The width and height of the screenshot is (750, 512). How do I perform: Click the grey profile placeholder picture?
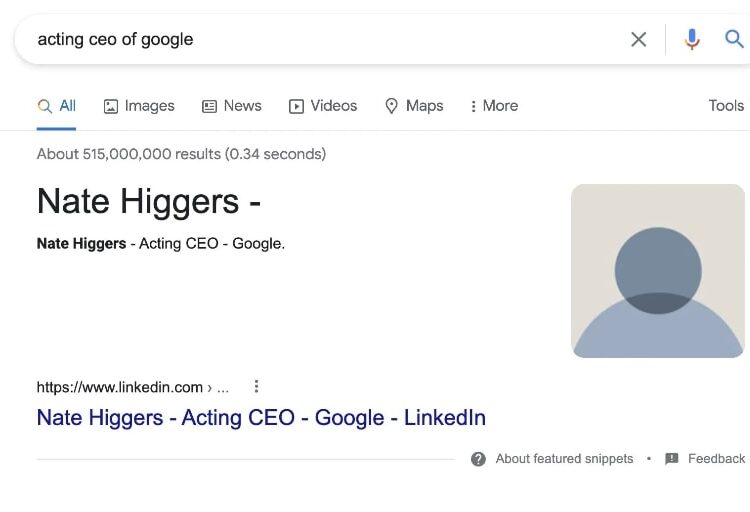(657, 271)
